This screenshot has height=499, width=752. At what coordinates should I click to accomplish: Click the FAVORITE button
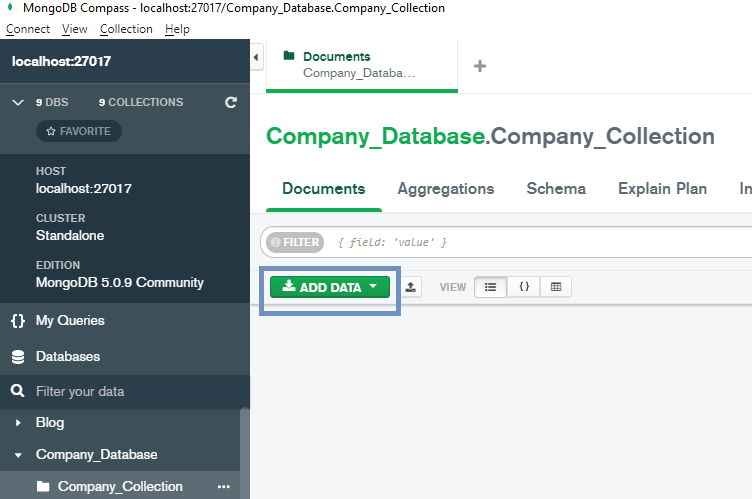click(x=79, y=131)
